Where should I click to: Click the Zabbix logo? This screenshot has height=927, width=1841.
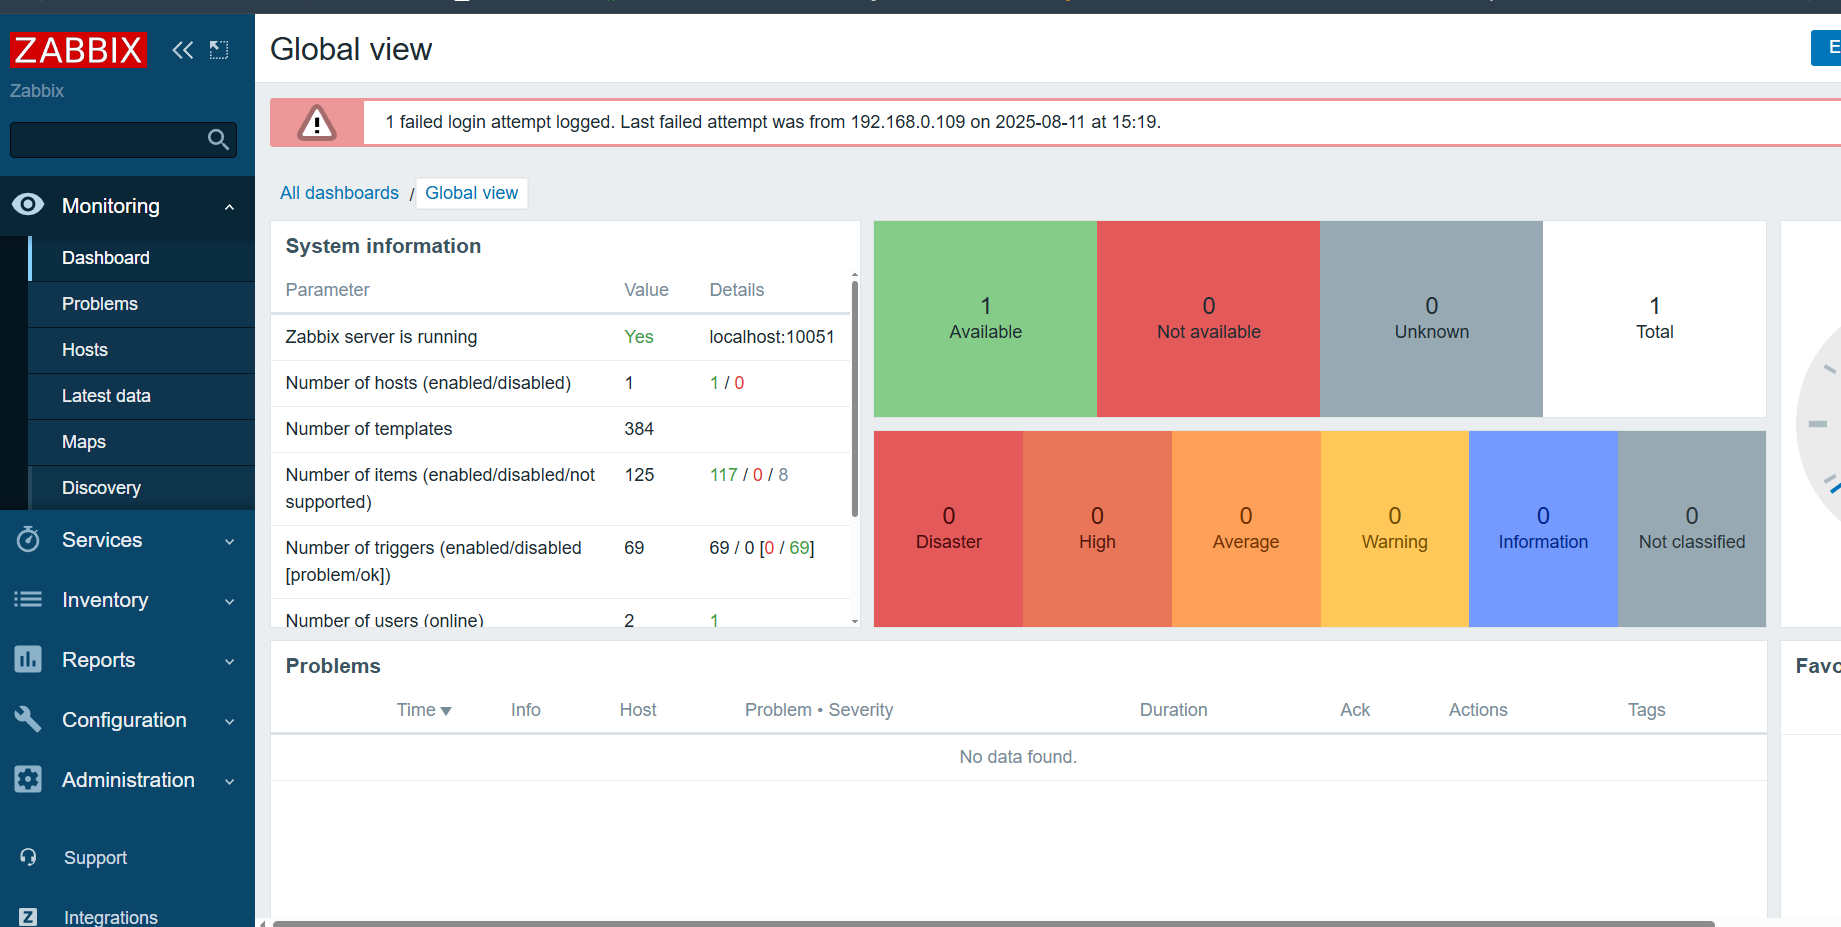click(78, 49)
